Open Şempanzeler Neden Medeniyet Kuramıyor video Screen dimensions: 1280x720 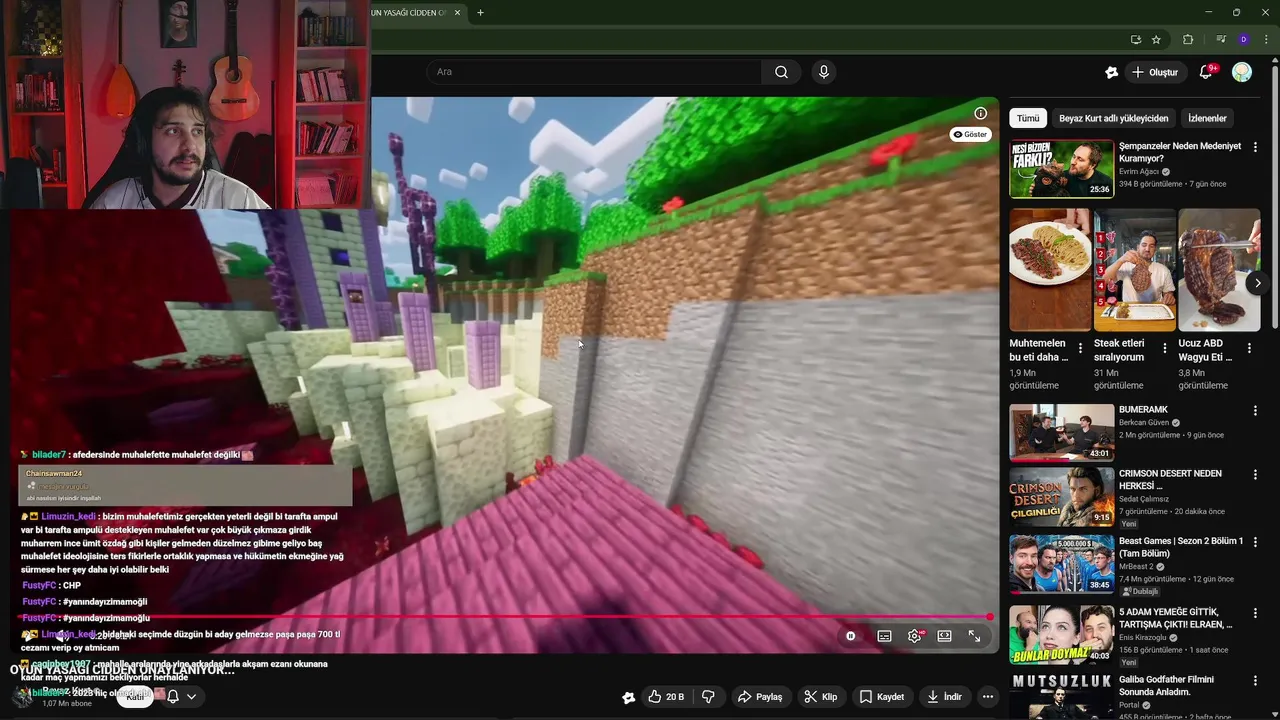(1180, 152)
